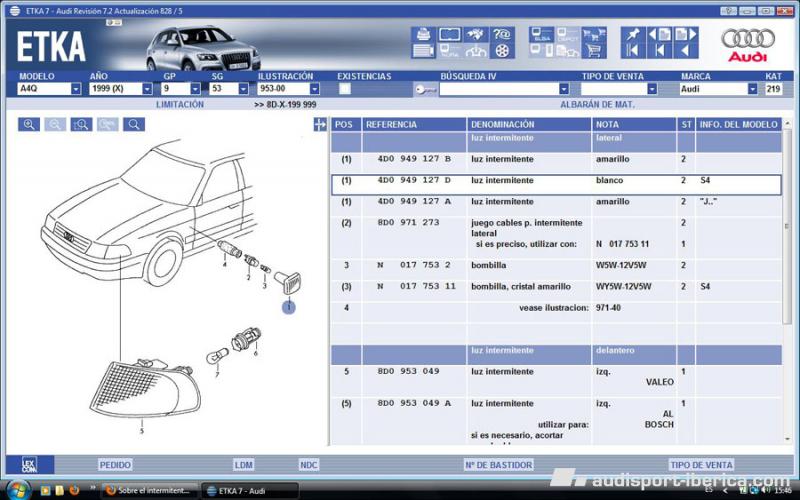Click the plain magnifier search icon
800x500 pixels.
pos(134,124)
